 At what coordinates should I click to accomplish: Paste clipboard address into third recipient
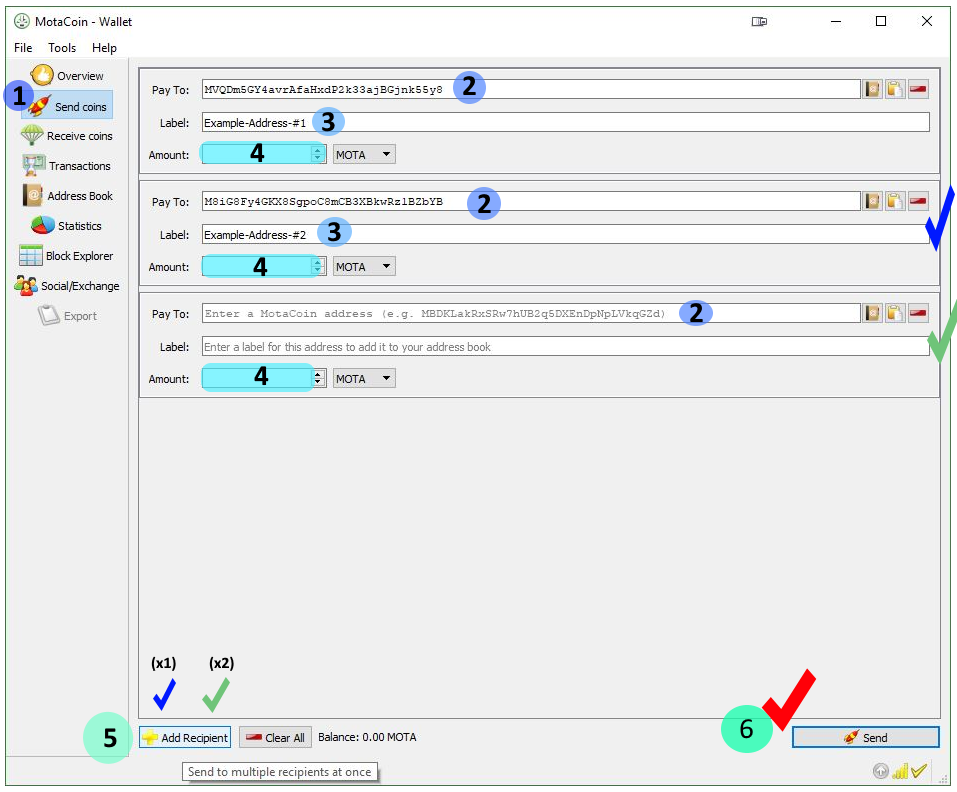click(x=895, y=313)
